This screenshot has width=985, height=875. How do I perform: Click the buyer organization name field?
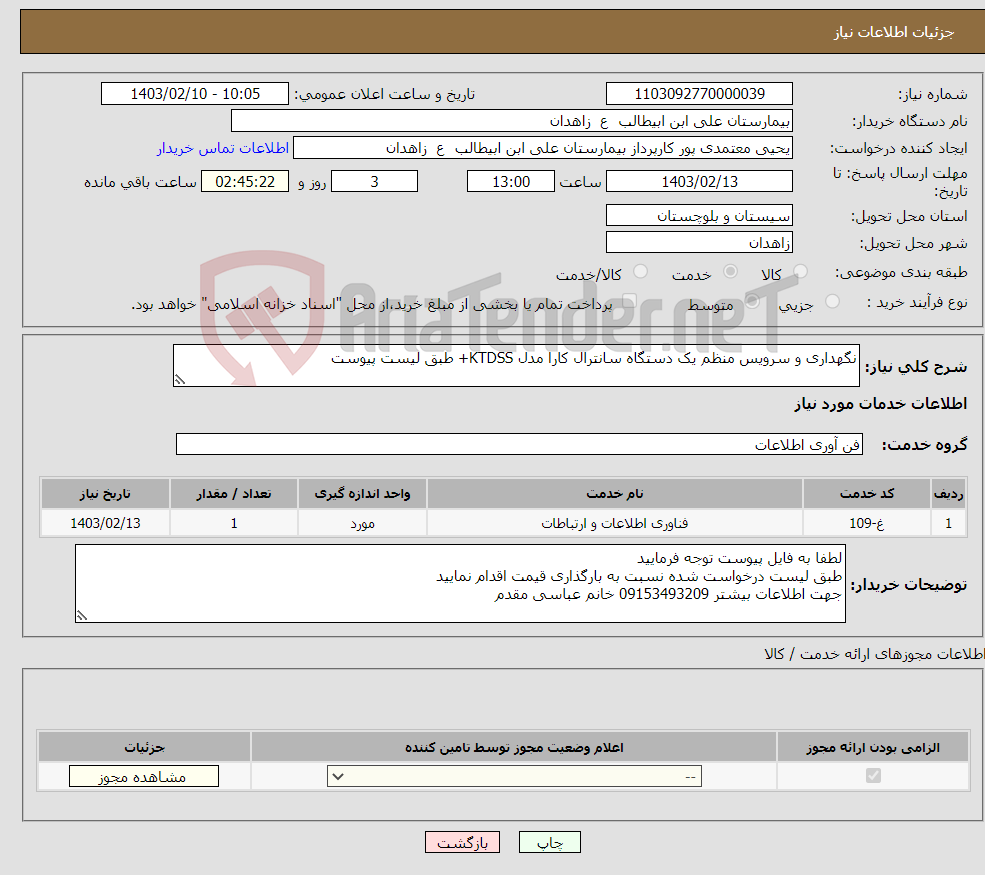(x=511, y=121)
